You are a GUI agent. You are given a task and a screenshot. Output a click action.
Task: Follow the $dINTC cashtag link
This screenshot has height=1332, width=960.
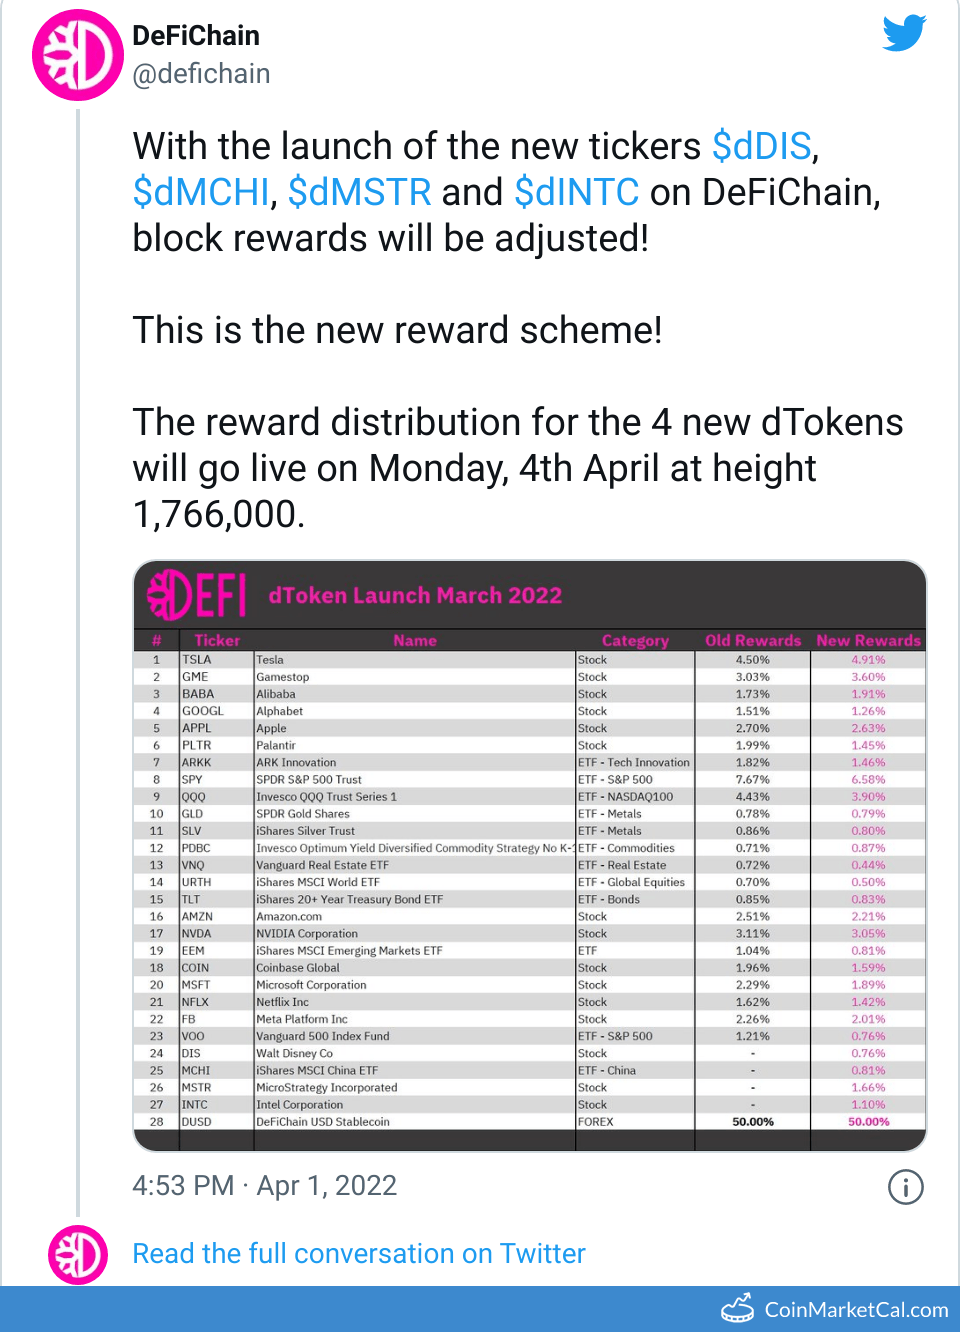click(577, 192)
